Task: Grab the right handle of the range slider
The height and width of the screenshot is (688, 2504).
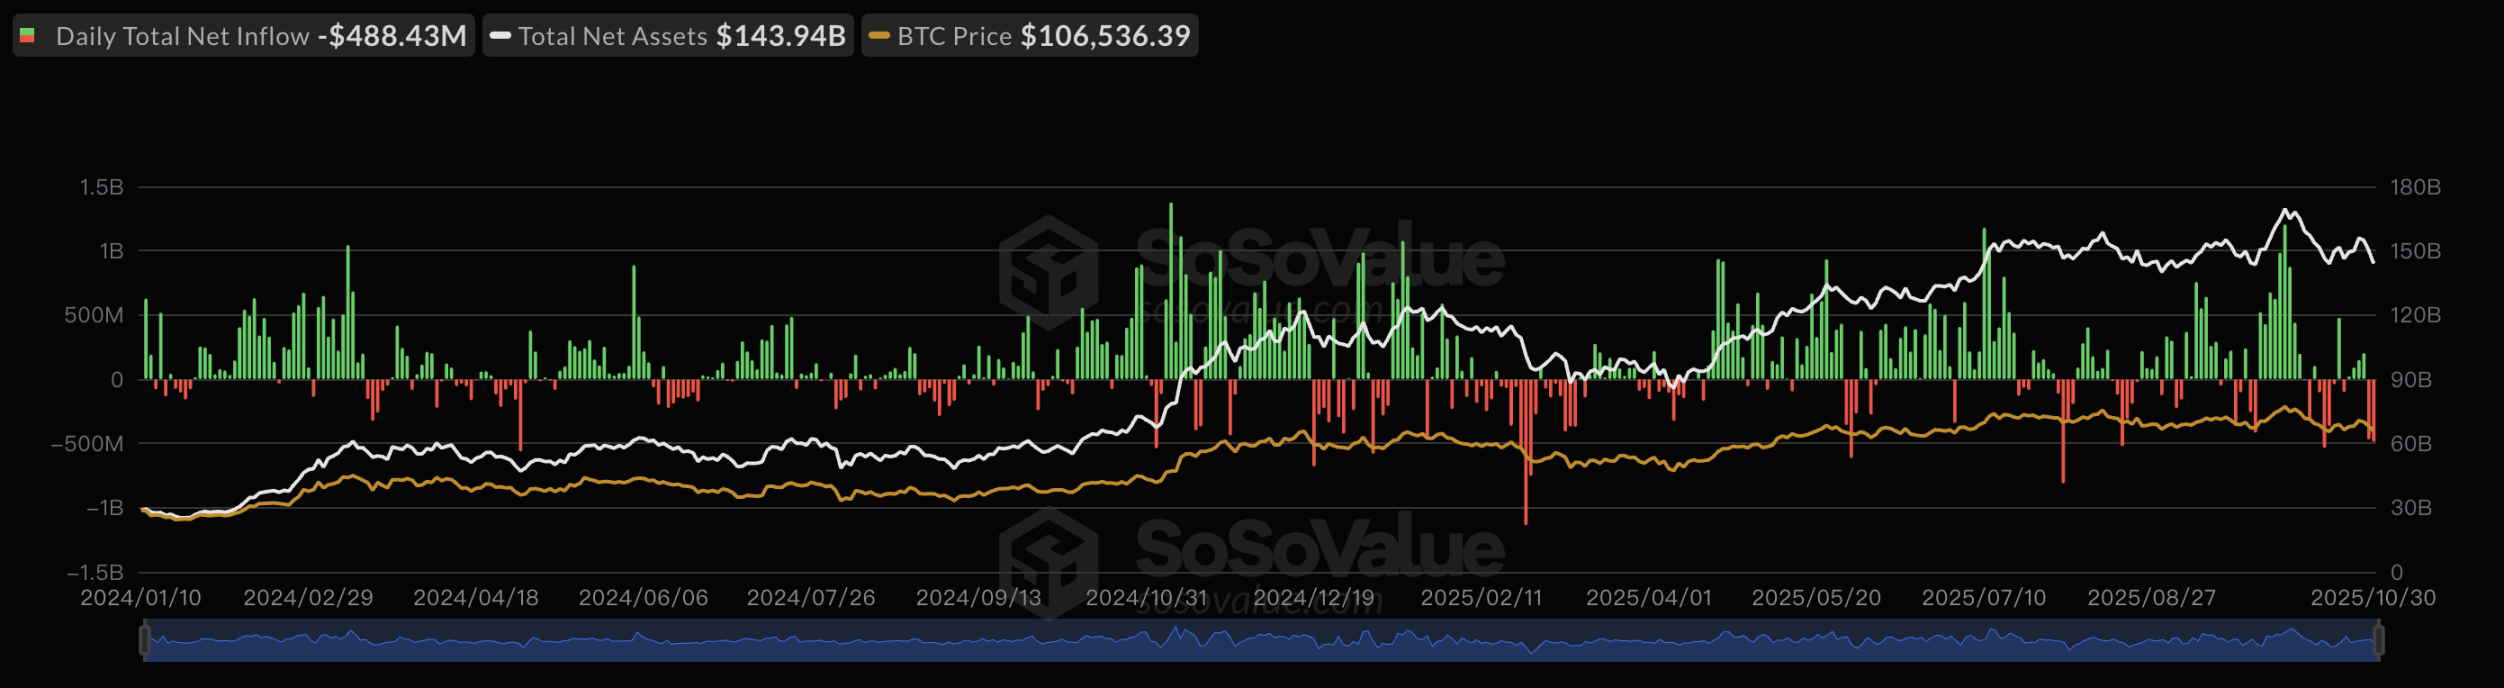Action: 2378,640
